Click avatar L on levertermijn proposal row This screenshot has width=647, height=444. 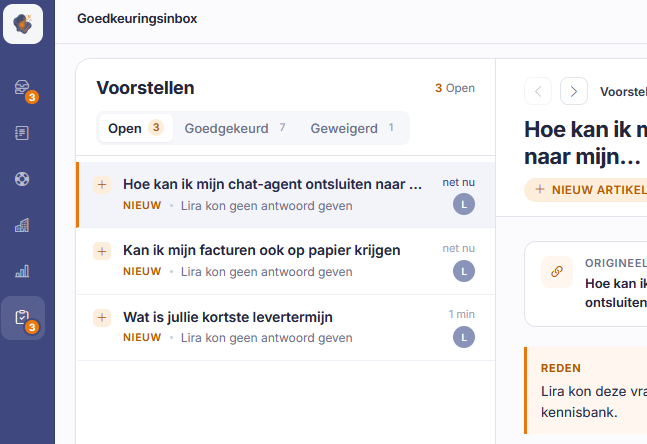coord(464,337)
